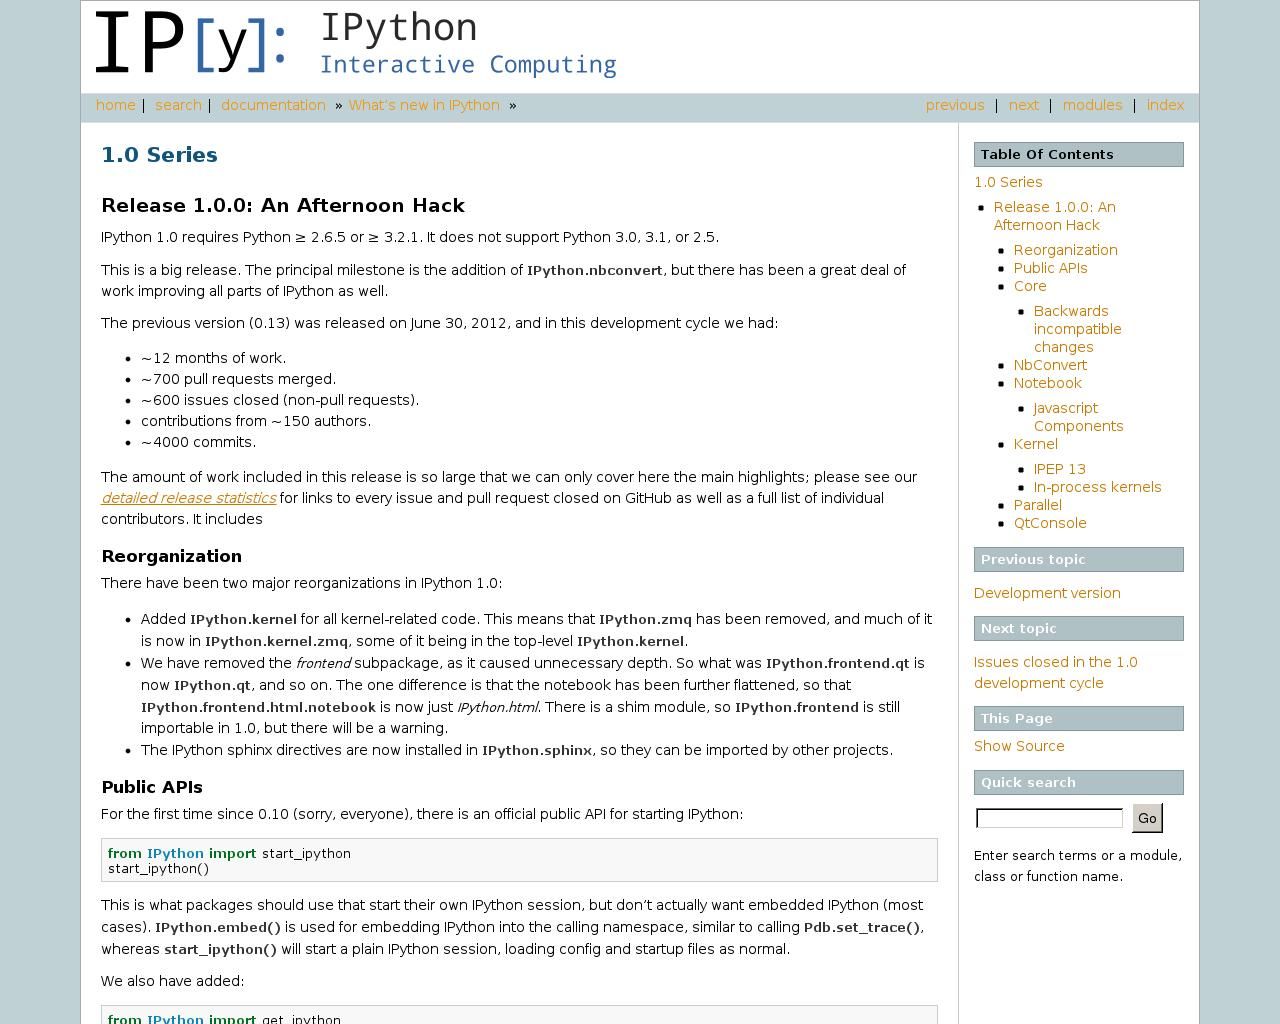Viewport: 1280px width, 1024px height.
Task: Click the Release 1.0.0: An Afternoon Hack heading
Action: [x=283, y=205]
